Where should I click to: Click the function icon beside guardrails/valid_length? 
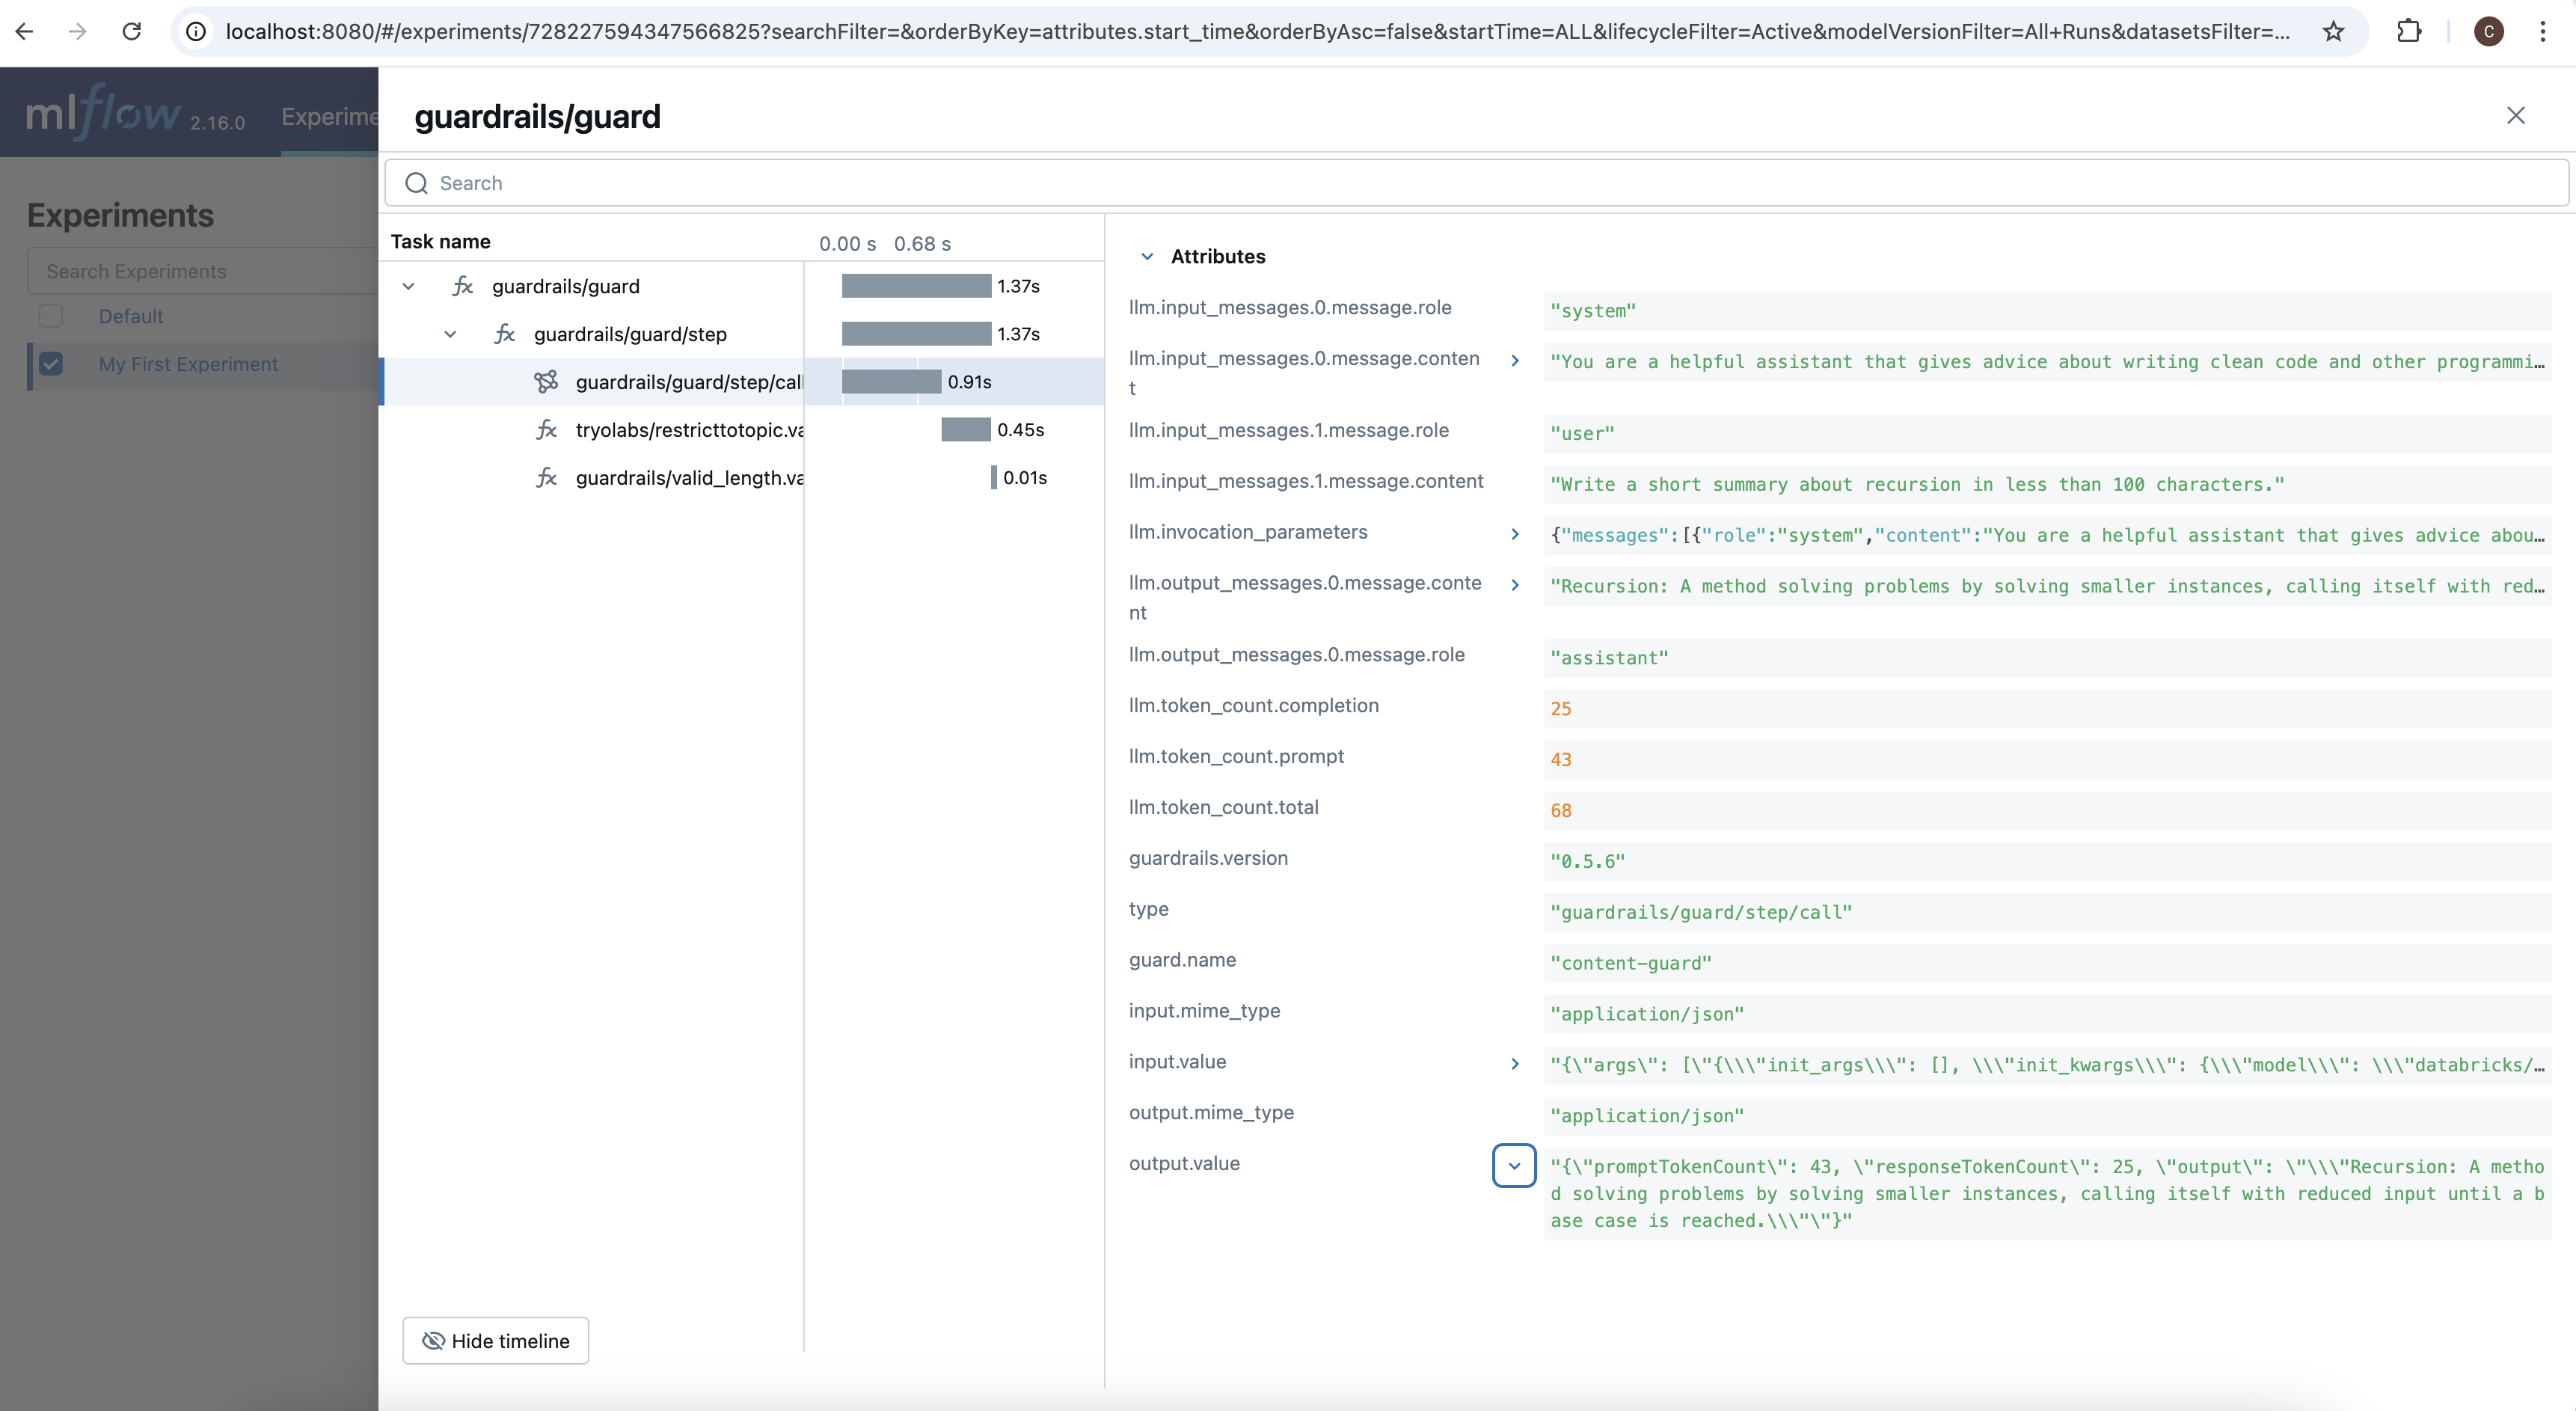click(x=546, y=478)
